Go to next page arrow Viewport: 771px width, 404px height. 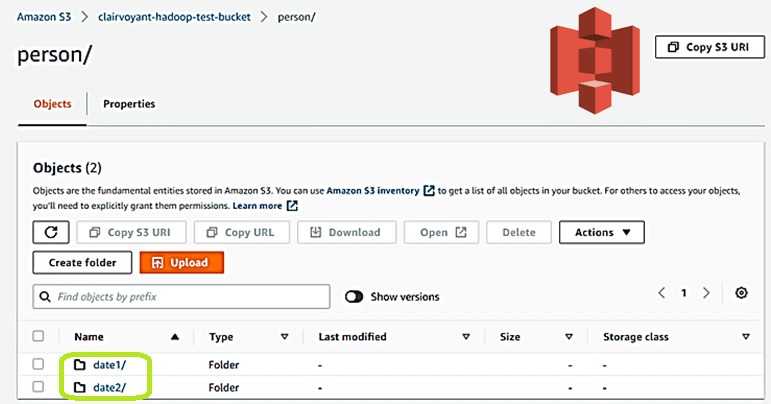tap(706, 293)
